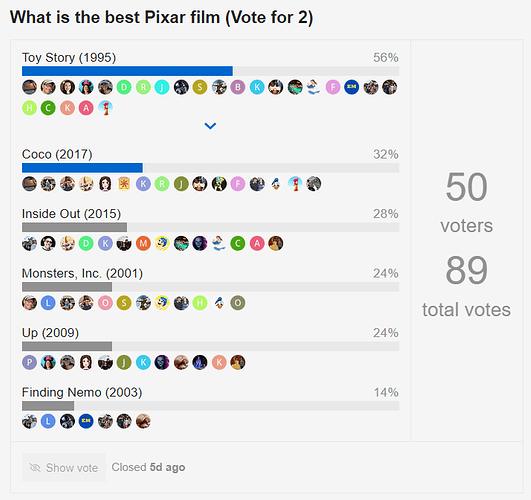Click the Toy Story (1995) option label

click(x=69, y=58)
